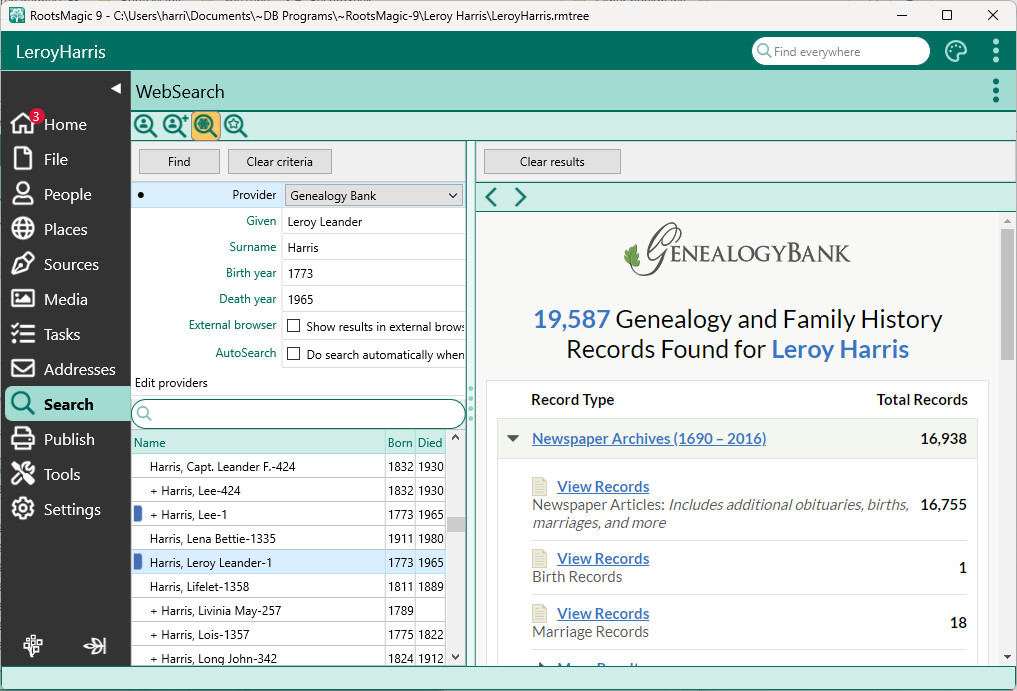This screenshot has width=1017, height=691.
Task: Enable the AutoSearch checkbox
Action: click(x=294, y=354)
